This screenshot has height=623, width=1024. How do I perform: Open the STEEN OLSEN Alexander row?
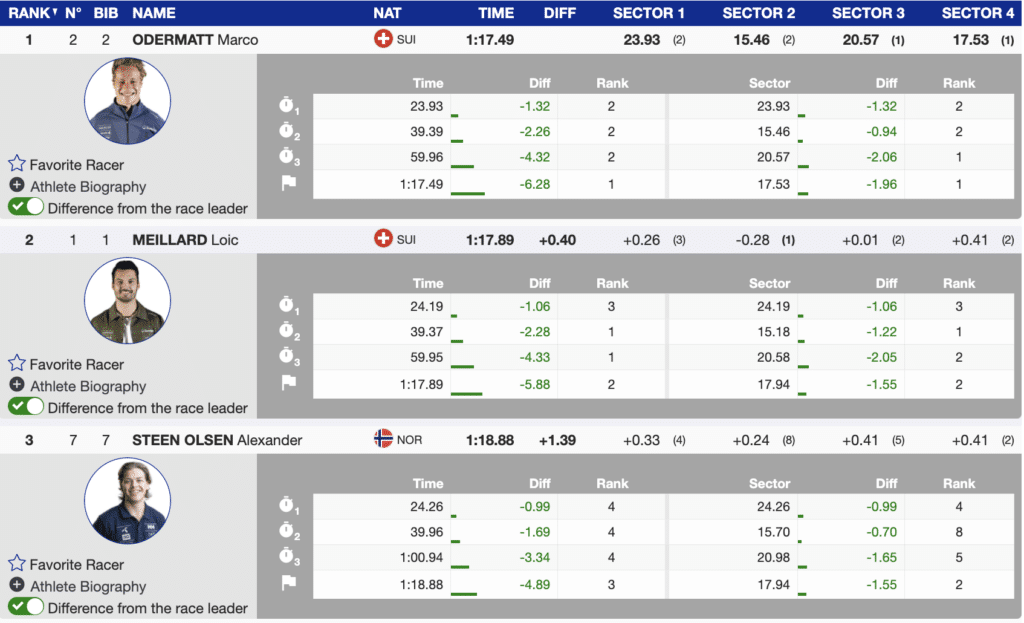tap(217, 440)
